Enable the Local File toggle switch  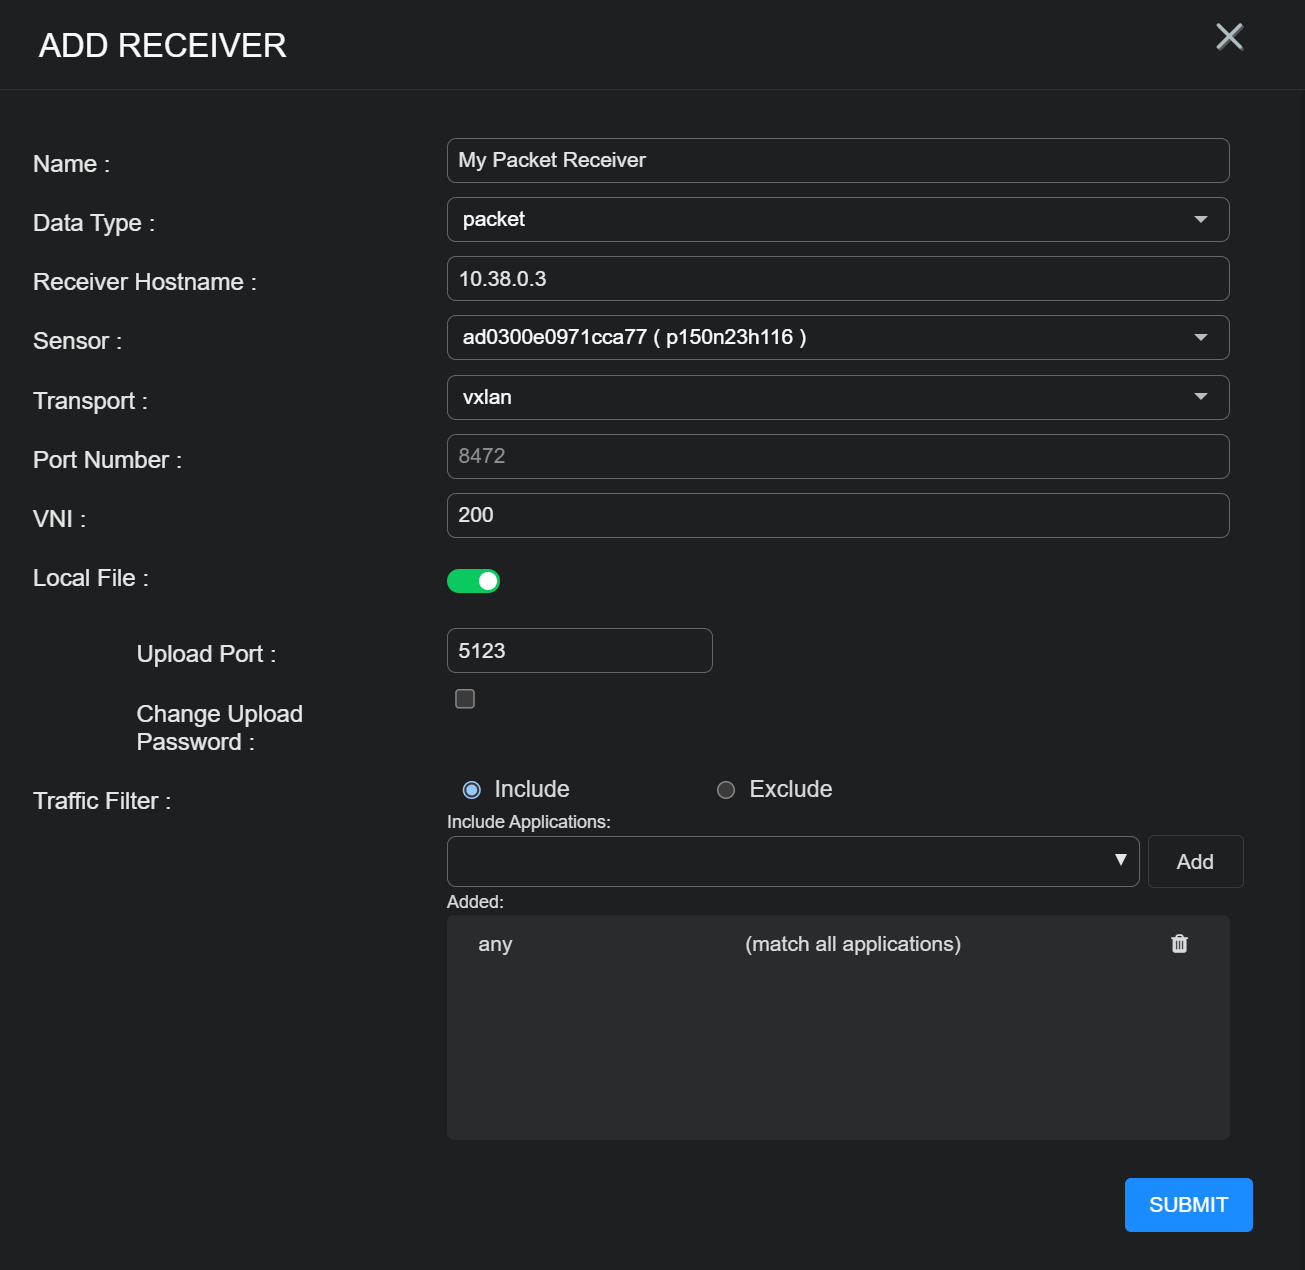pyautogui.click(x=473, y=580)
